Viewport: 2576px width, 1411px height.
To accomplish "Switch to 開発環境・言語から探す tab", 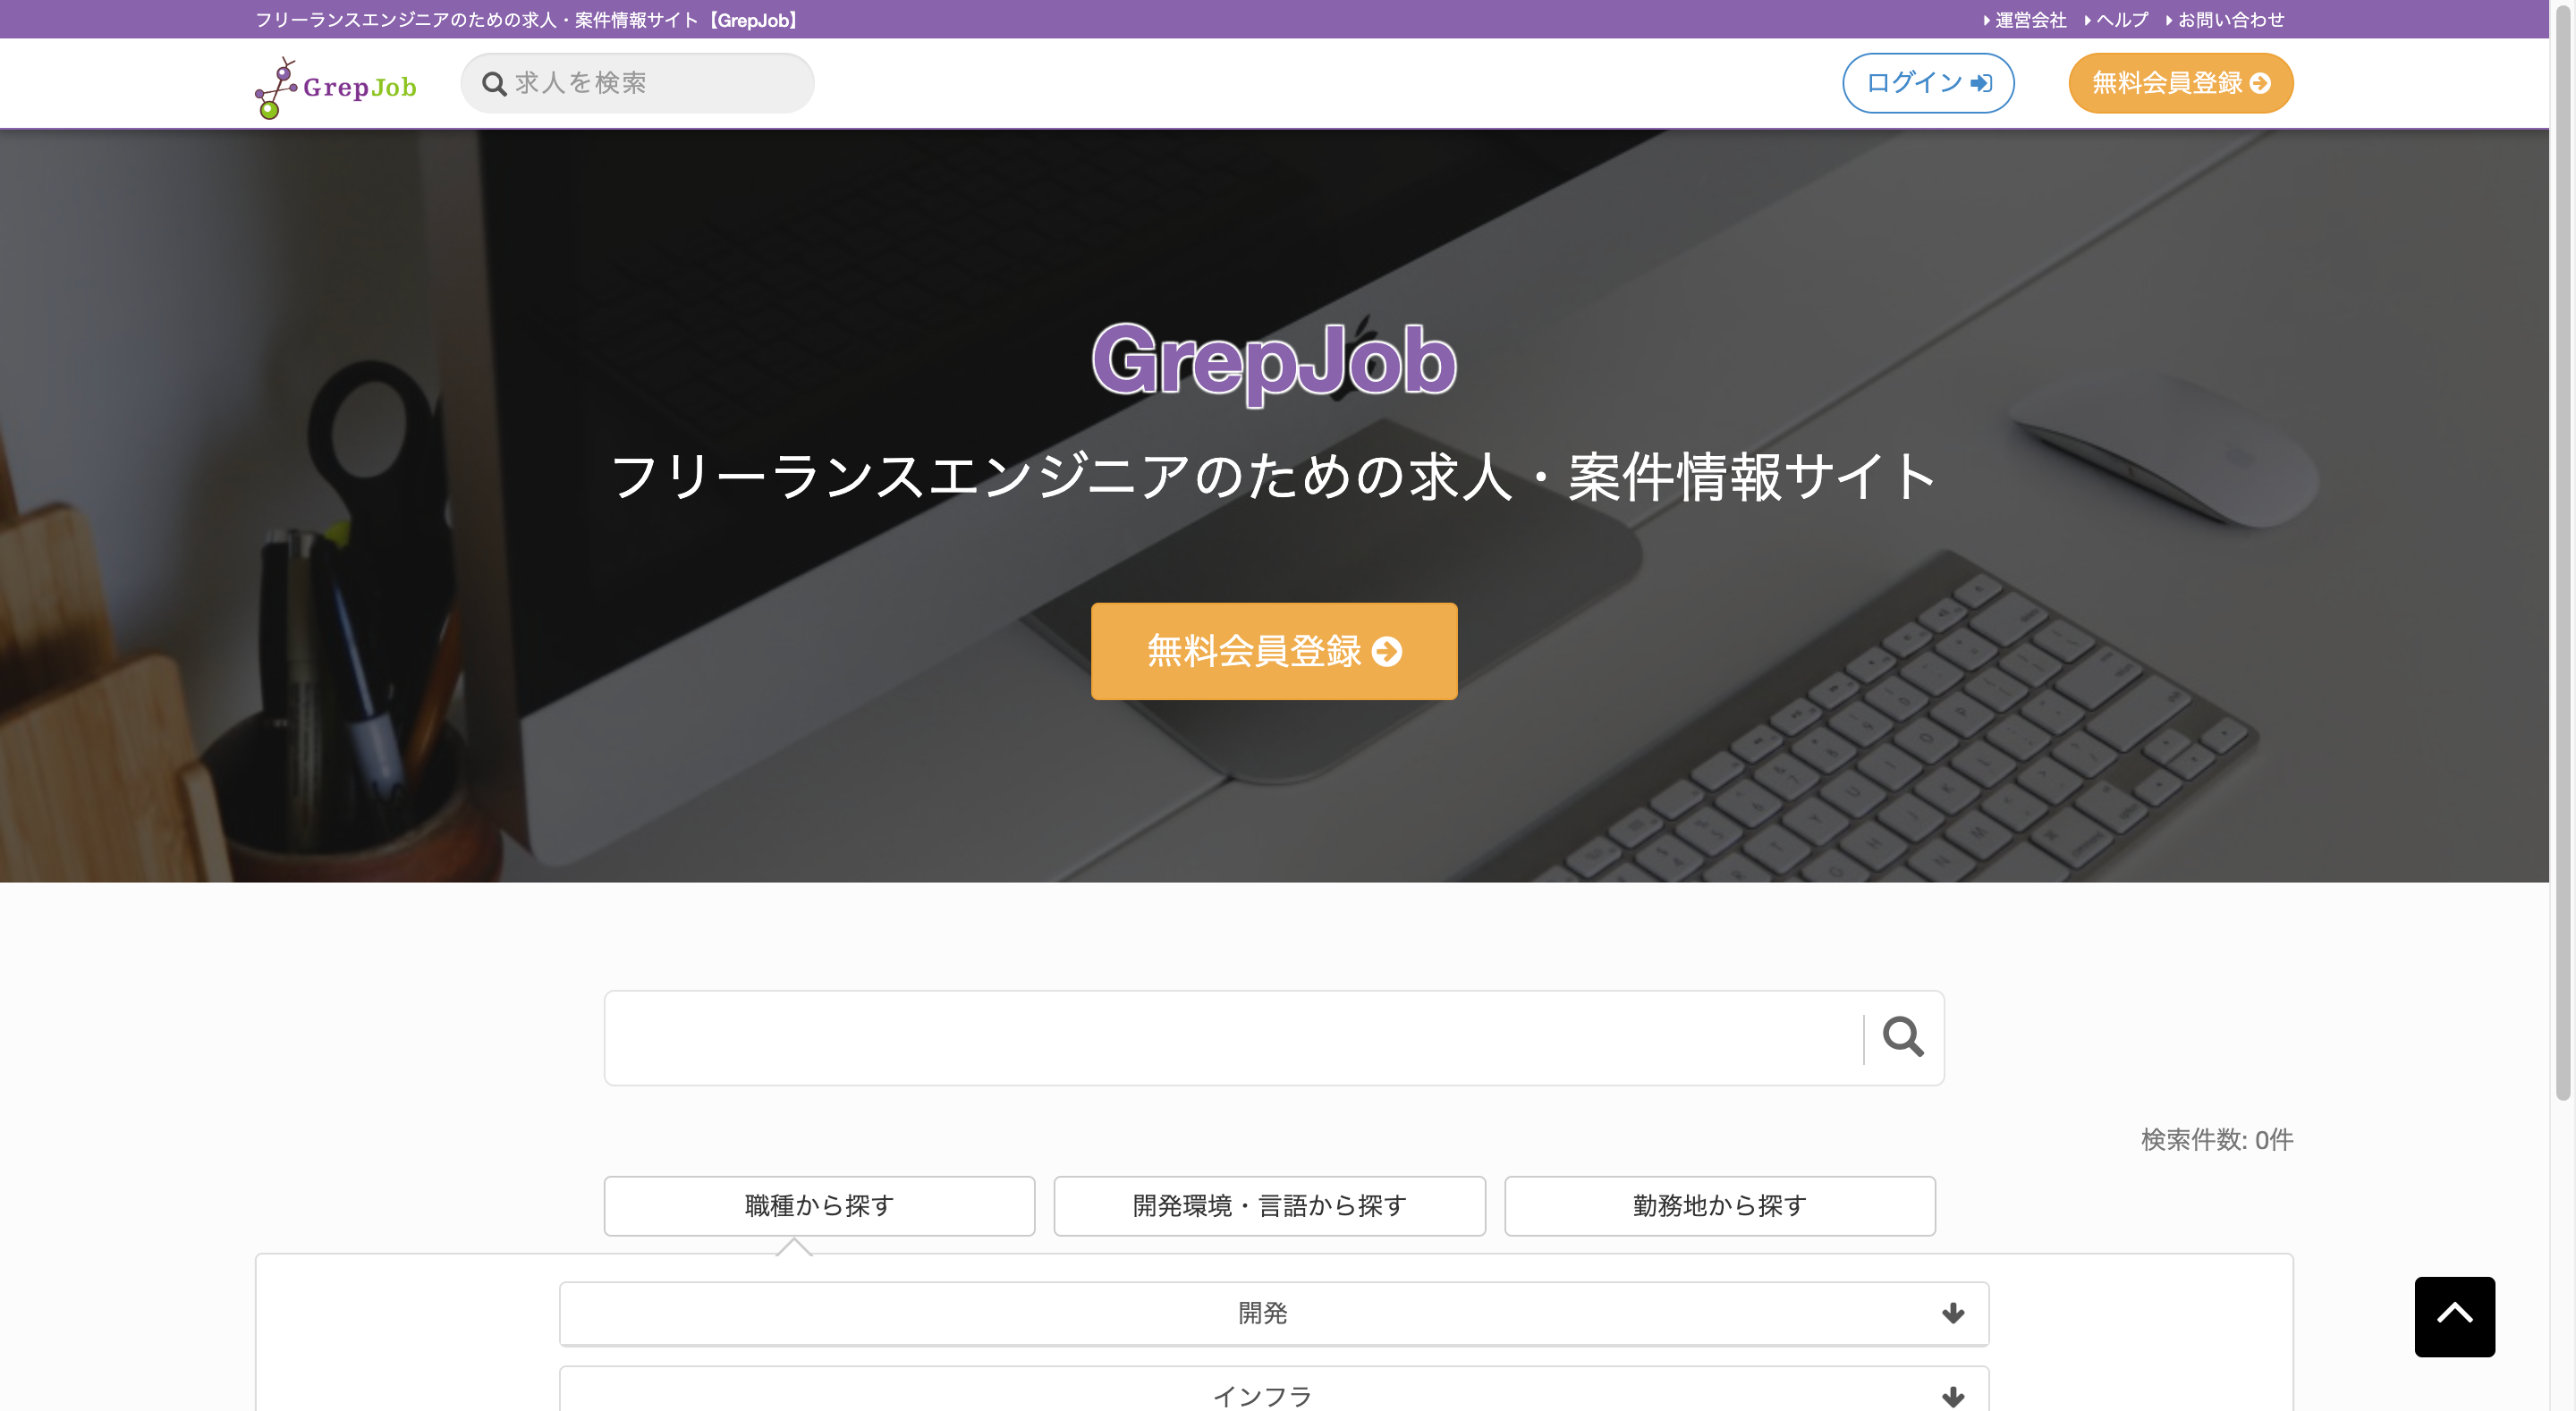I will coord(1269,1206).
